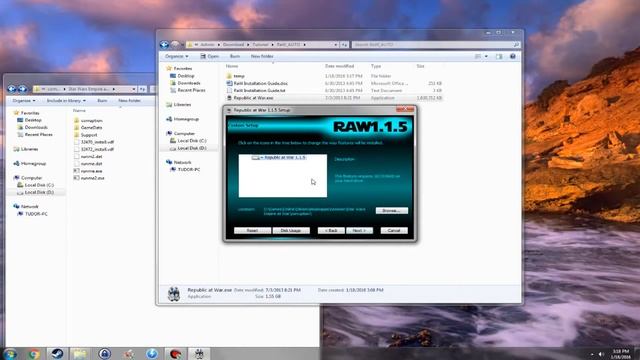Screen dimensions: 640x360
Task: Select the temp folder icon in the front Explorer window
Action: (229, 76)
